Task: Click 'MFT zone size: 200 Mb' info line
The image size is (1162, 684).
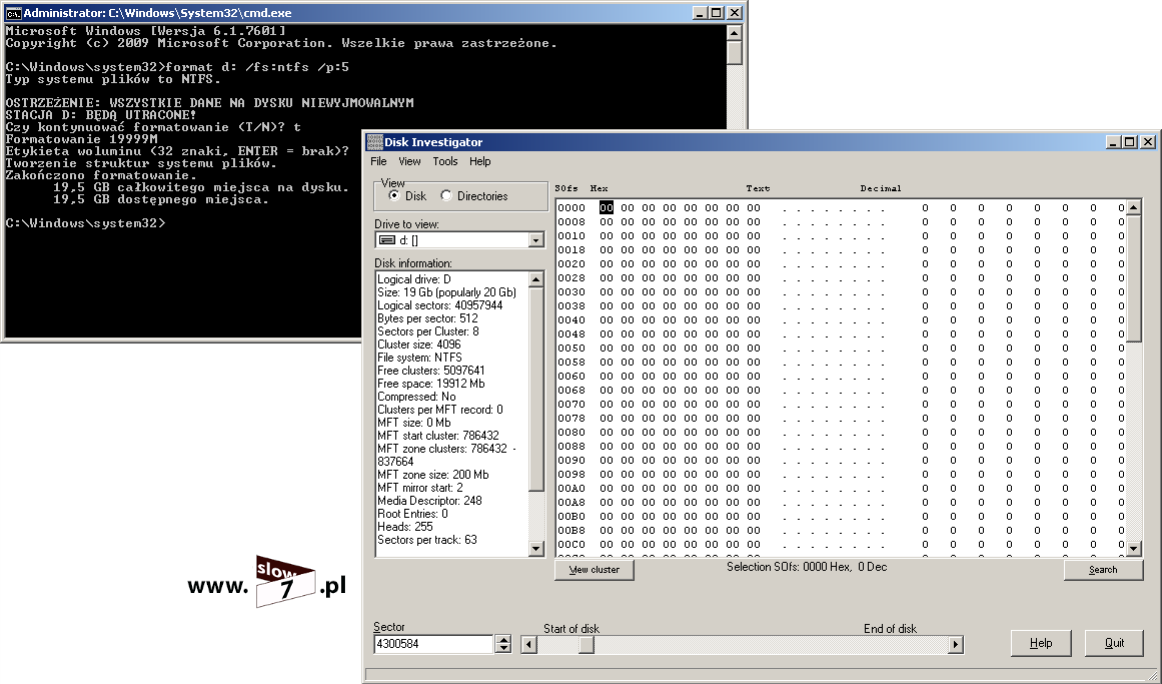Action: 433,475
